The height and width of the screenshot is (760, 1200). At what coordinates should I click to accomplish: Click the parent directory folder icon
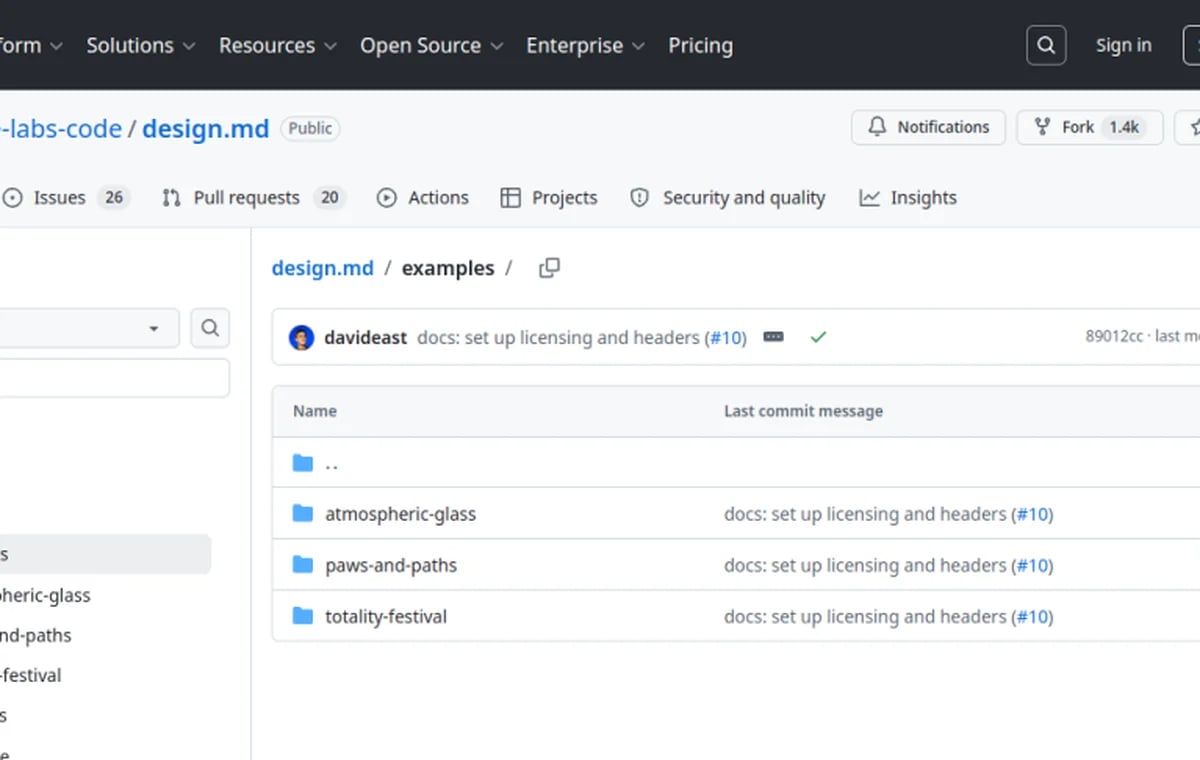(302, 463)
